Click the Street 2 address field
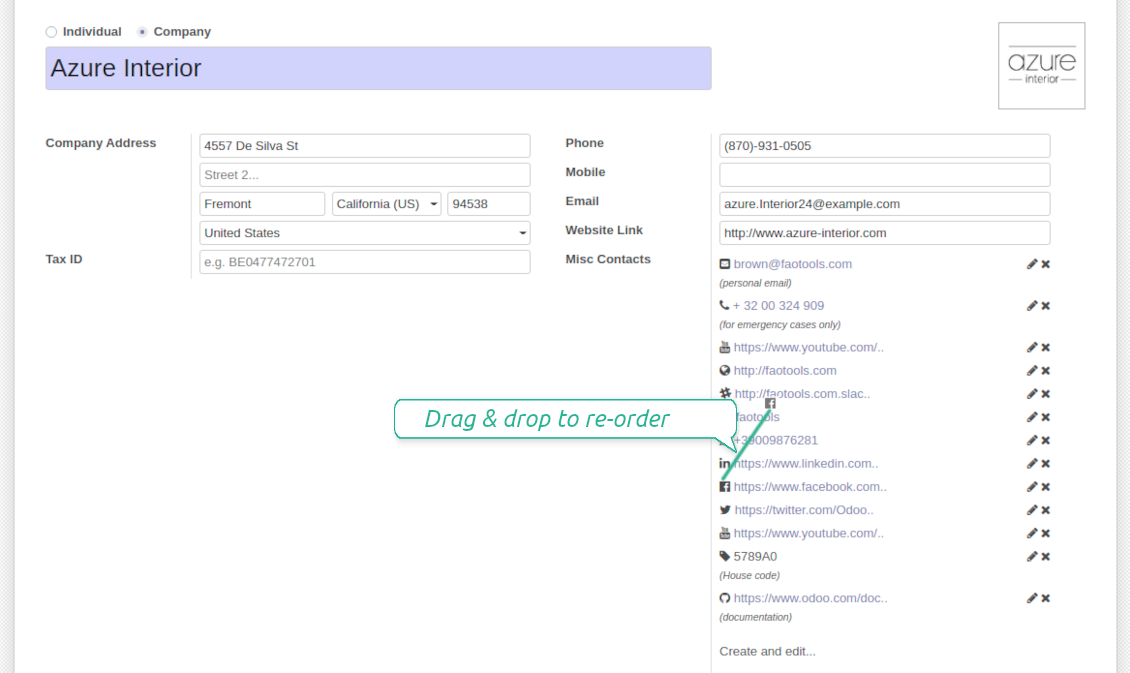The image size is (1130, 673). tap(364, 175)
